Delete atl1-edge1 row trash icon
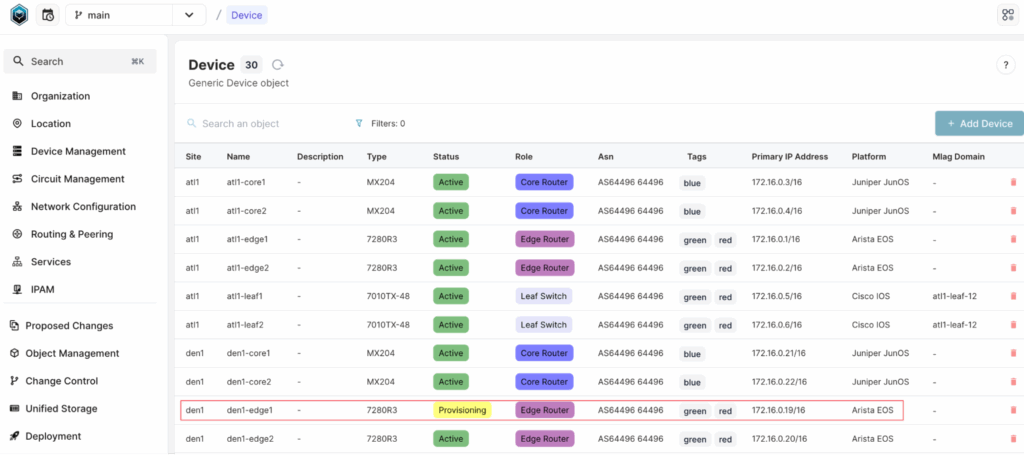Screen dimensions: 1024x455 [x=1014, y=240]
